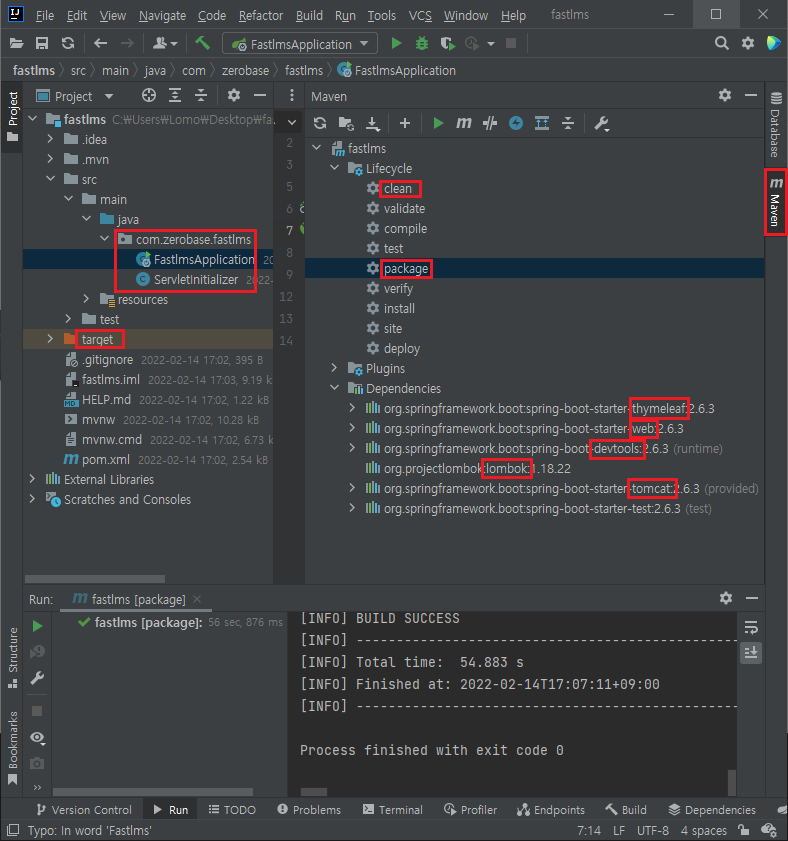The image size is (788, 841).
Task: Build project hammer icon
Action: (x=202, y=43)
